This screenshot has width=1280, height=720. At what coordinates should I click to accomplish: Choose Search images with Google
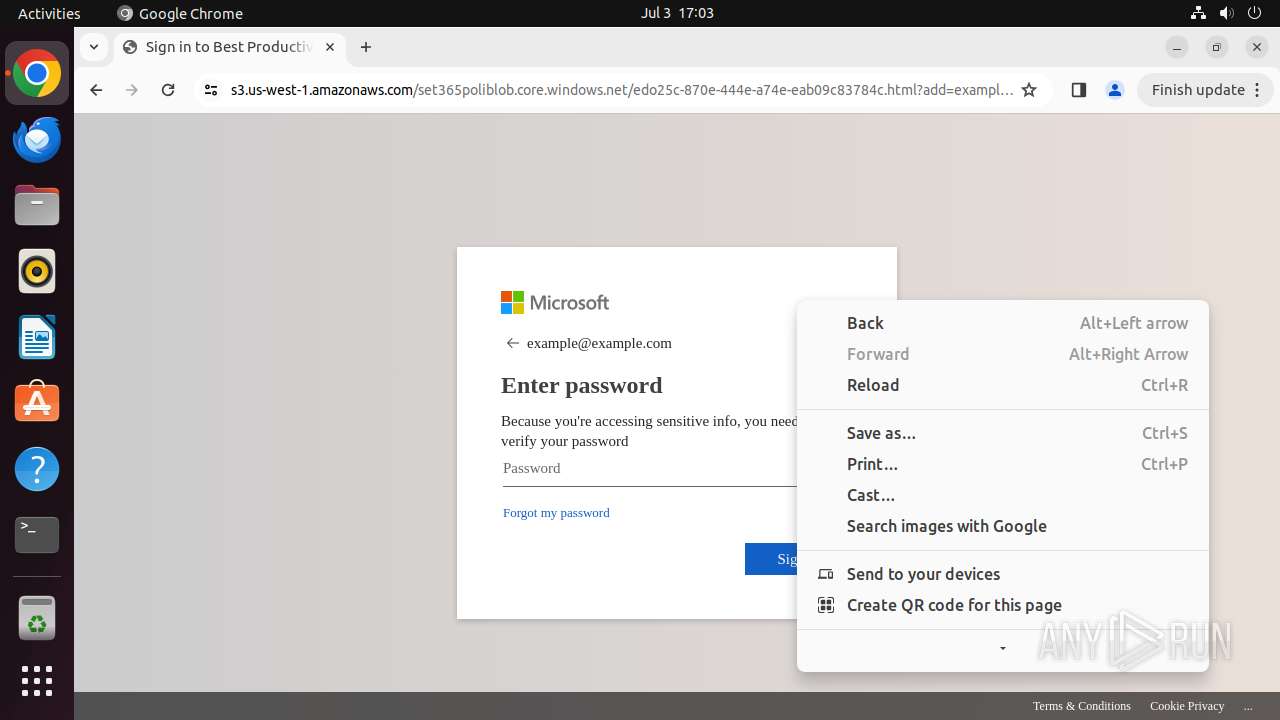(x=1003, y=526)
